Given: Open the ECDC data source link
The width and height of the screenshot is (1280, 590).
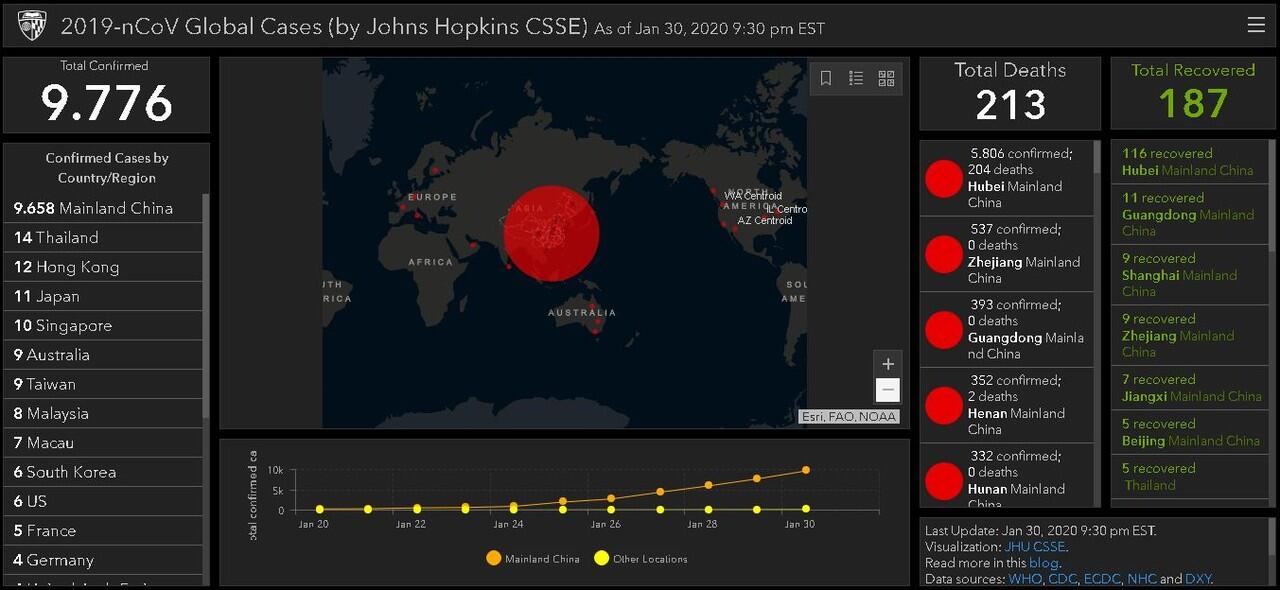Looking at the screenshot, I should [x=1101, y=579].
